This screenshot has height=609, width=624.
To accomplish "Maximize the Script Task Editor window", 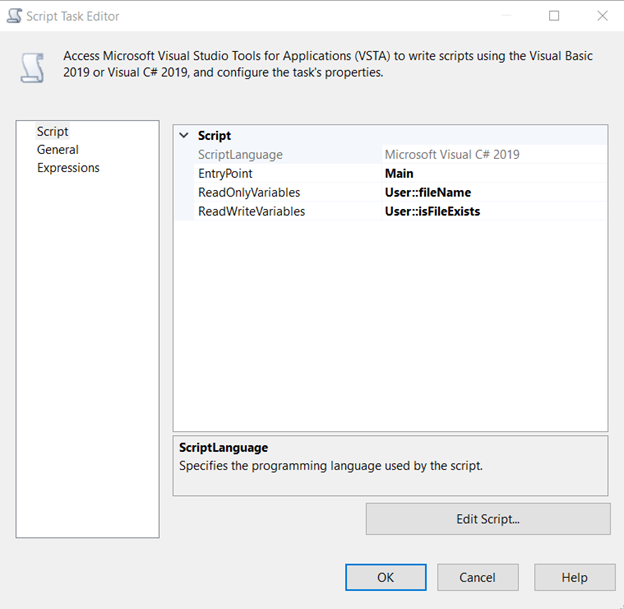I will click(x=554, y=16).
